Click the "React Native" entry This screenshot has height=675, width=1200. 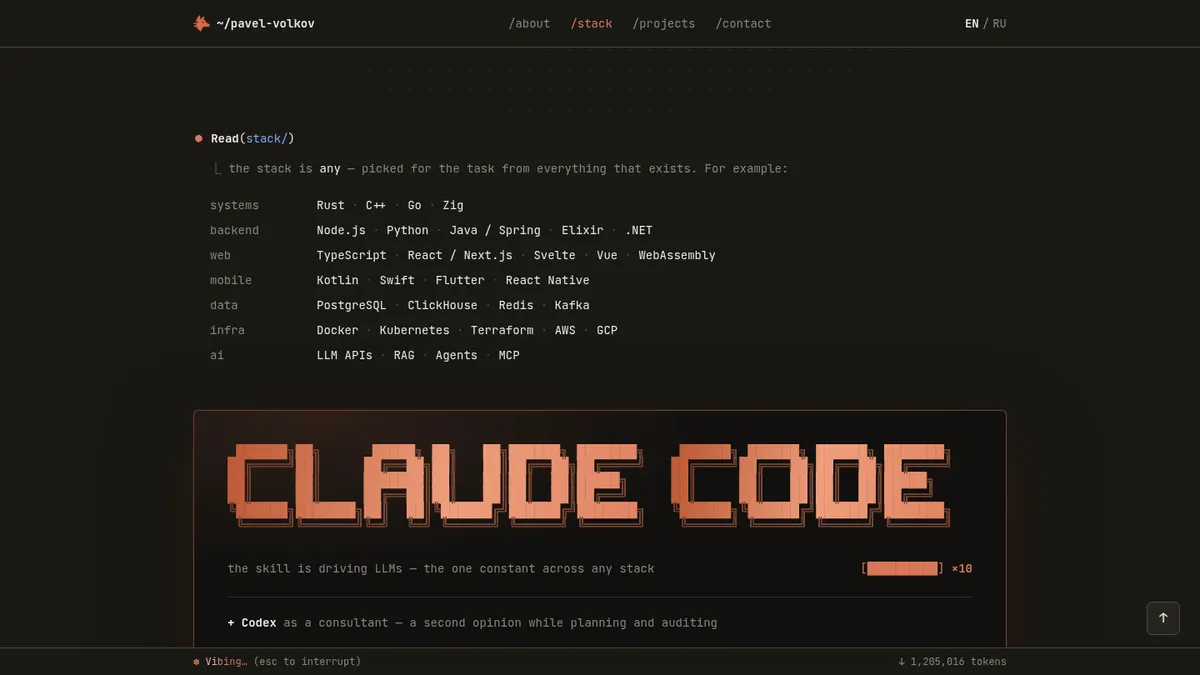pyautogui.click(x=547, y=280)
